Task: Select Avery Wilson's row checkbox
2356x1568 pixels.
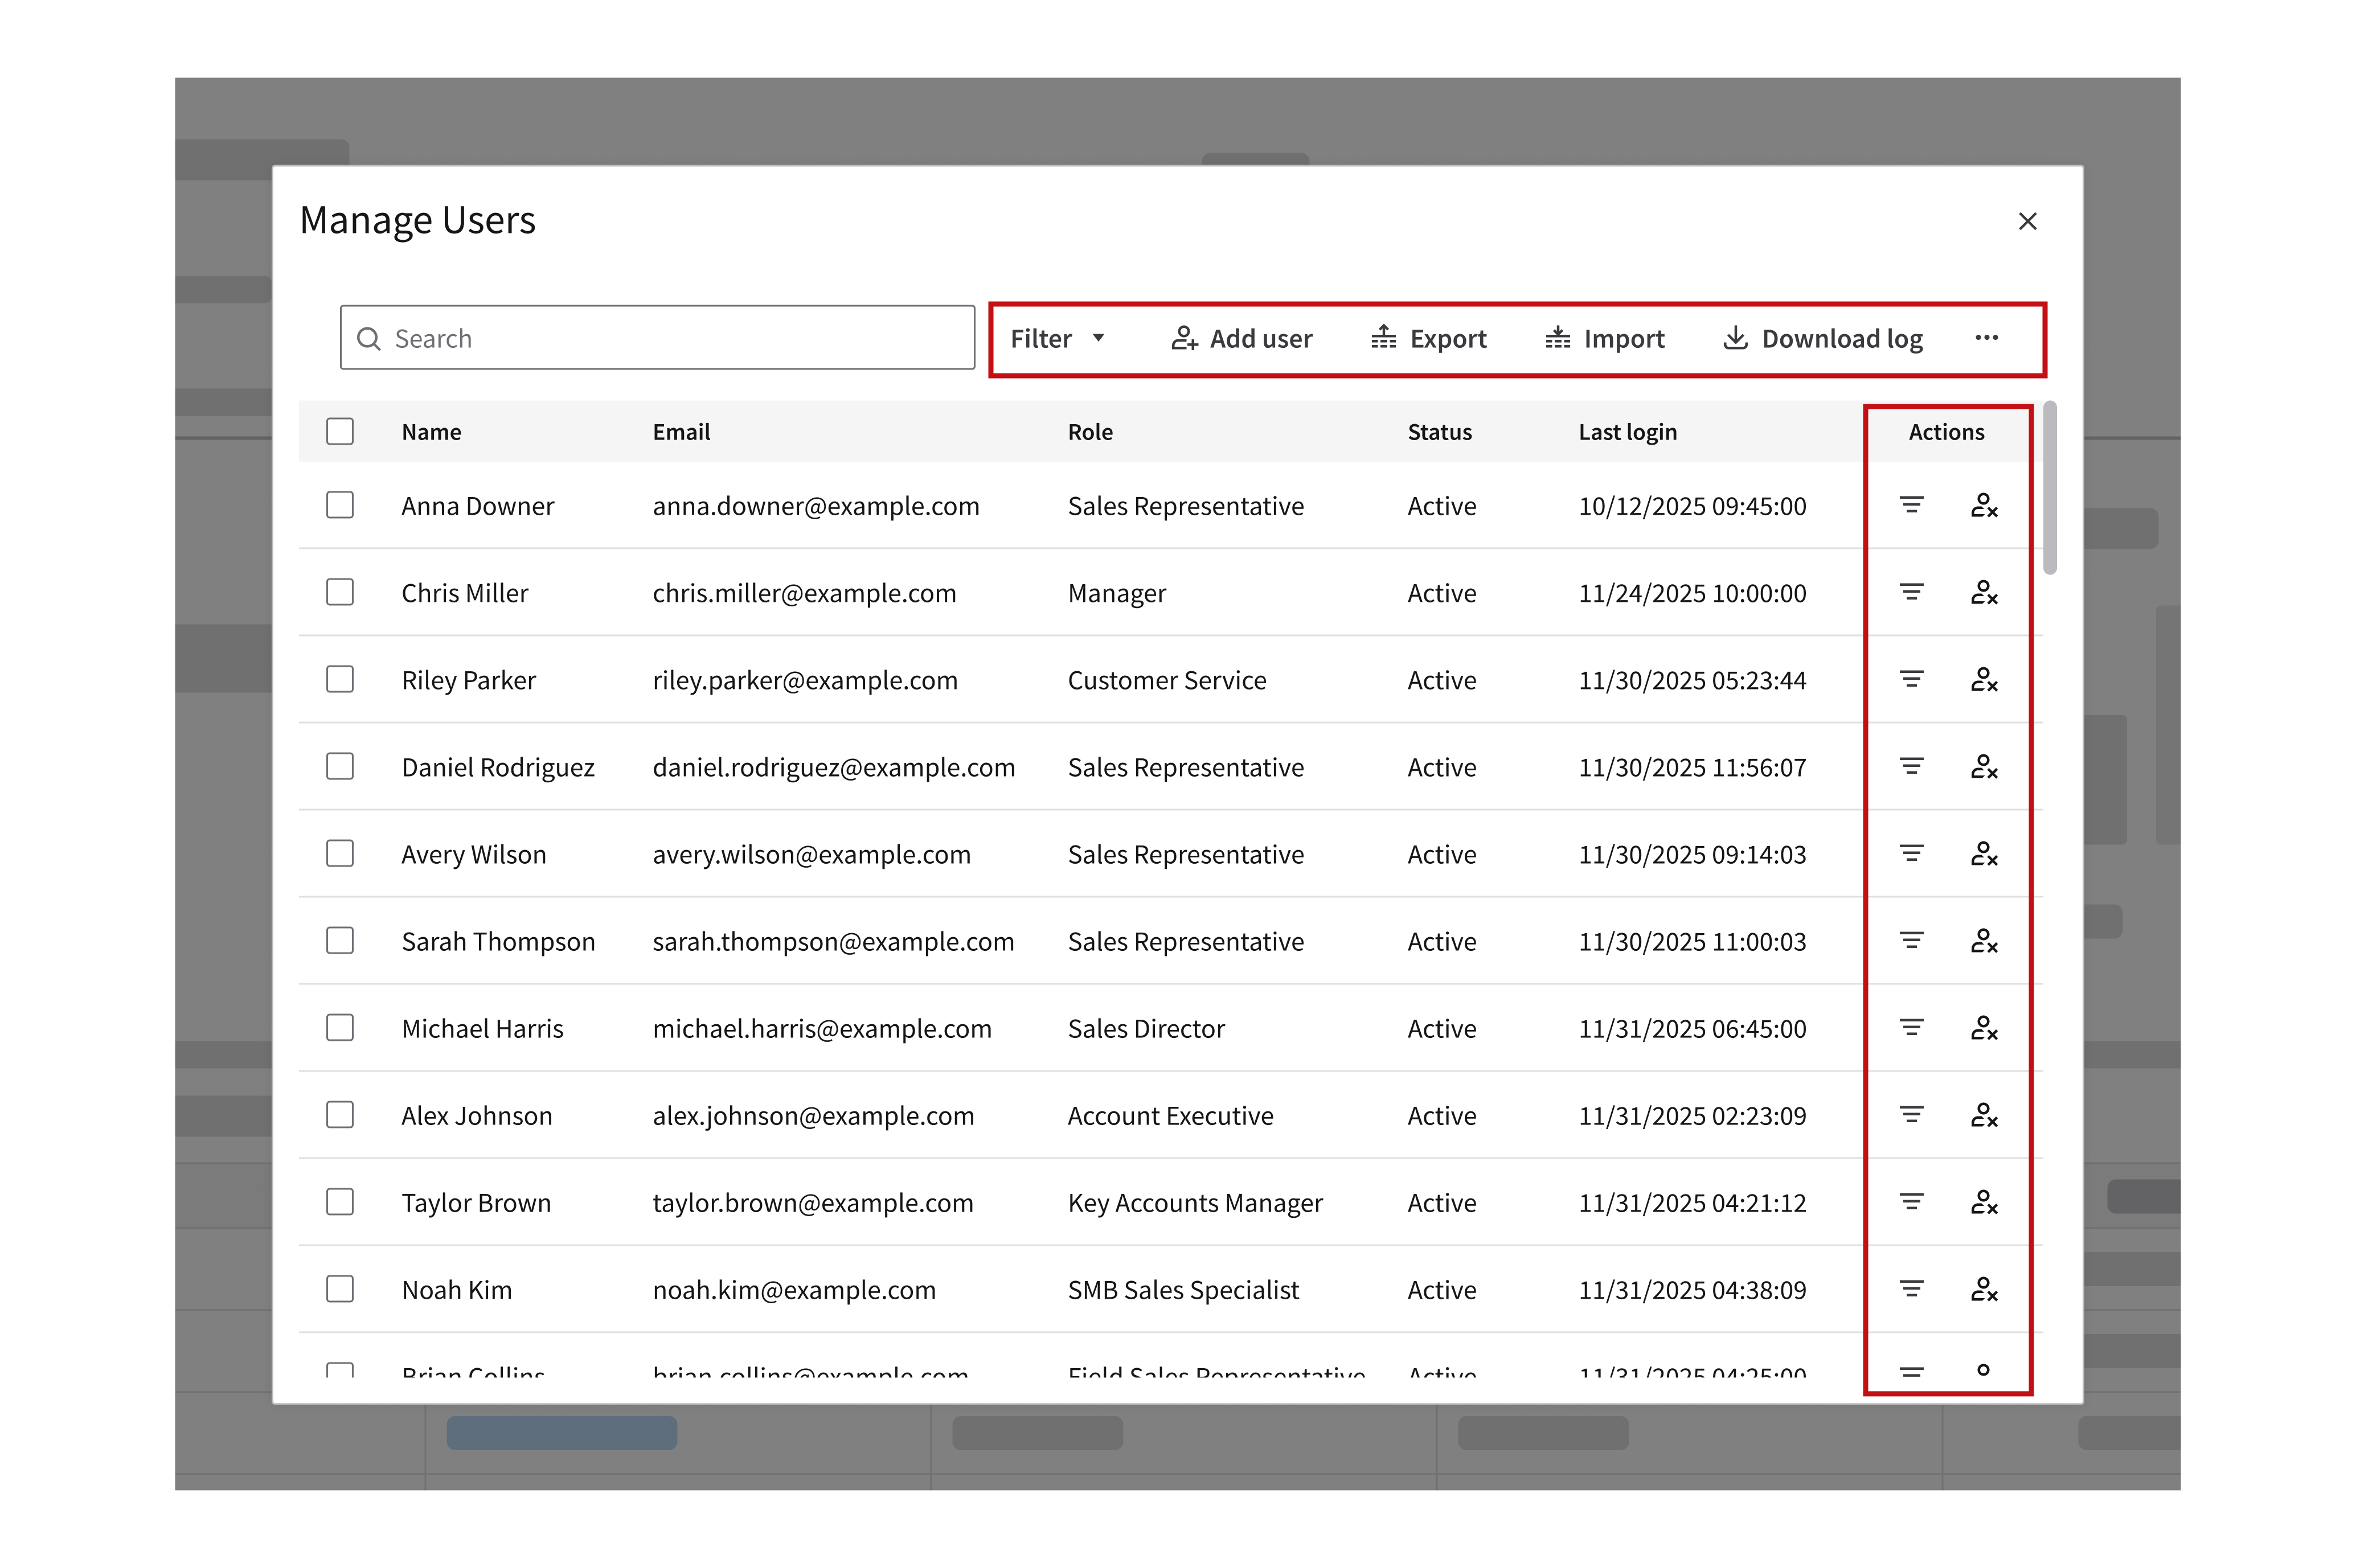Action: tap(340, 854)
